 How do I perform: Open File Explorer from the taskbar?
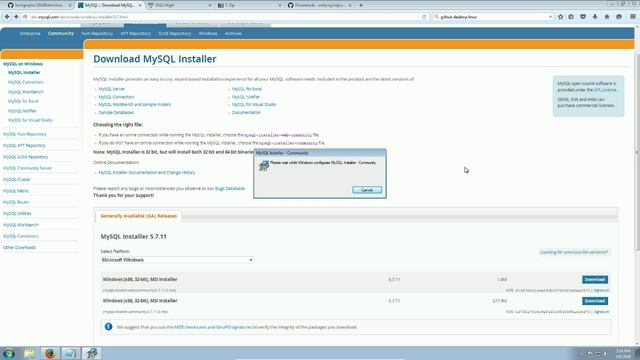pos(29,353)
